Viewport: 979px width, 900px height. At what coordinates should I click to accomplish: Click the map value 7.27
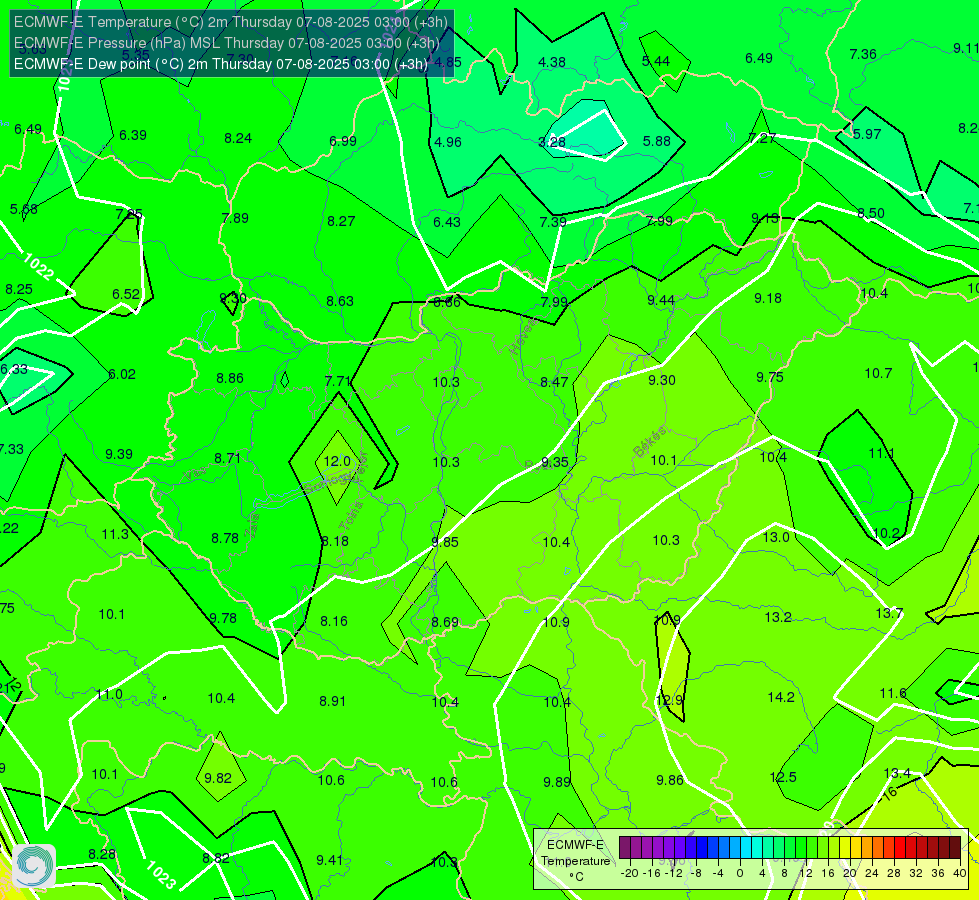[762, 139]
